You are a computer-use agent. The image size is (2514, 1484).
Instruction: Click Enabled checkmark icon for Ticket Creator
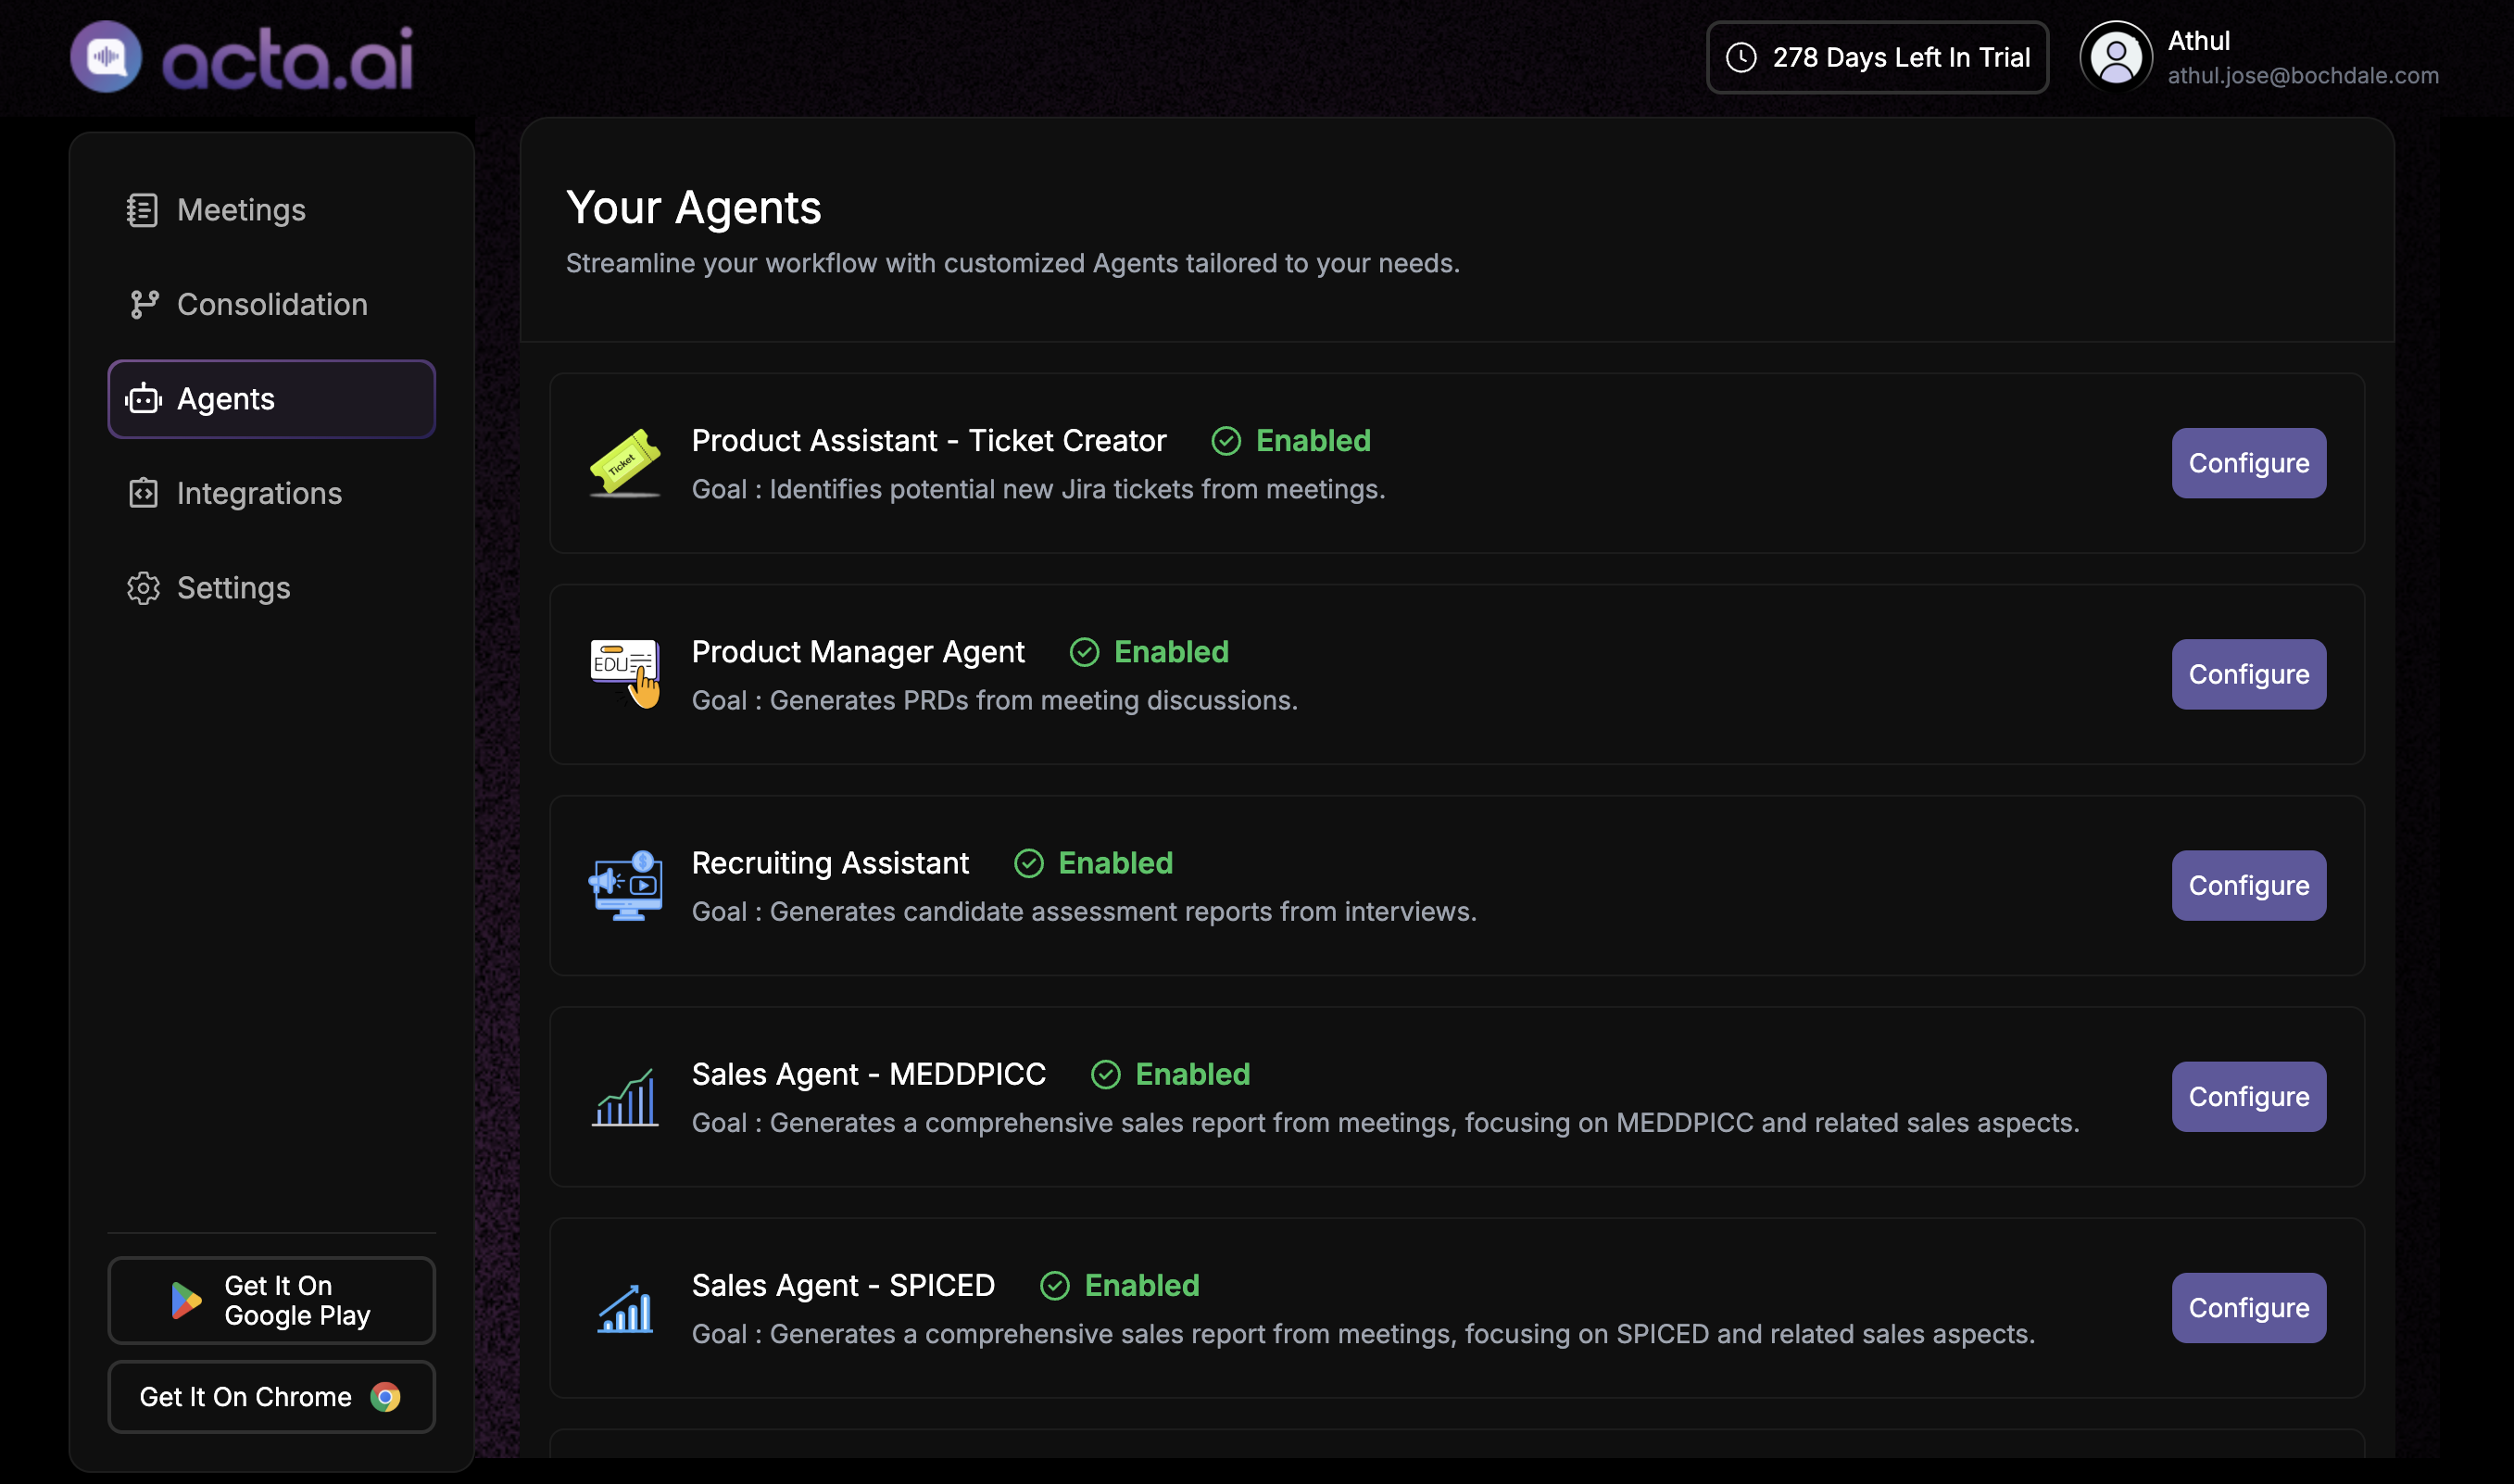1225,441
